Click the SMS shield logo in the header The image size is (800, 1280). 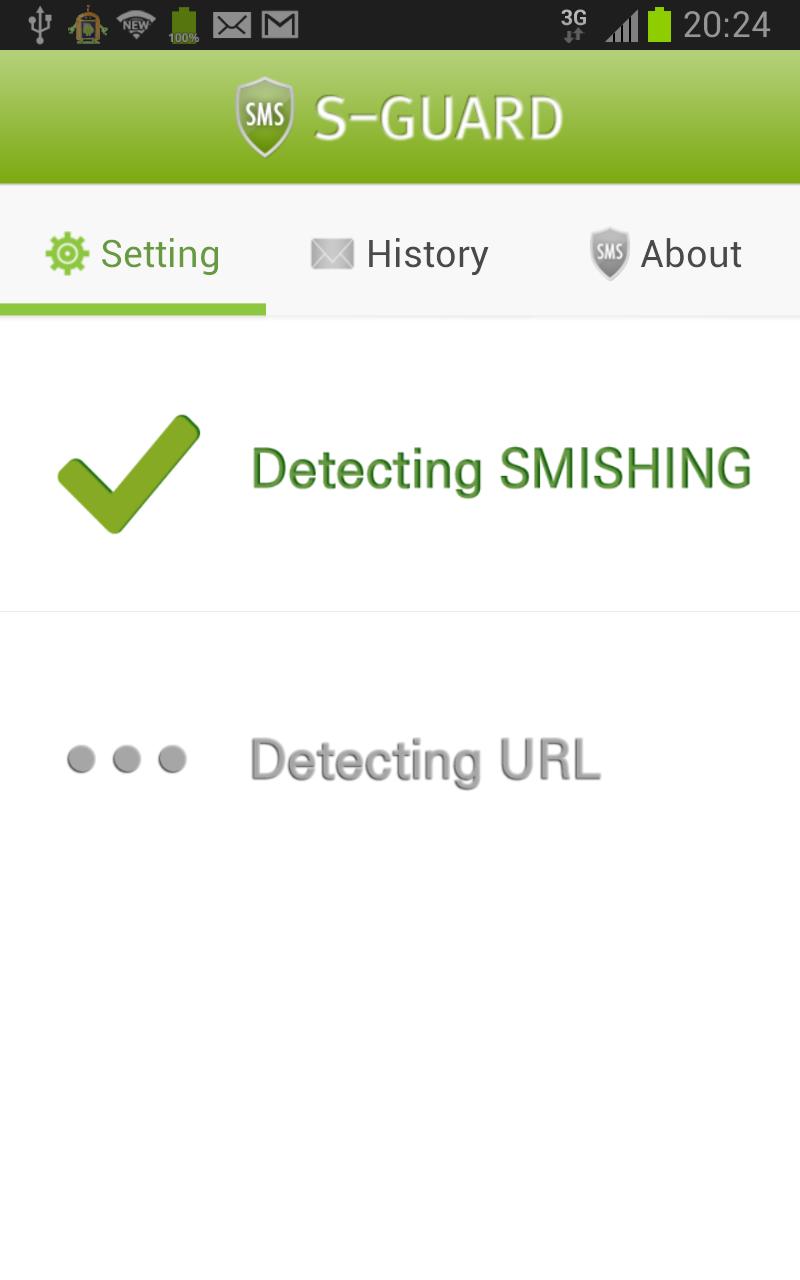(262, 115)
